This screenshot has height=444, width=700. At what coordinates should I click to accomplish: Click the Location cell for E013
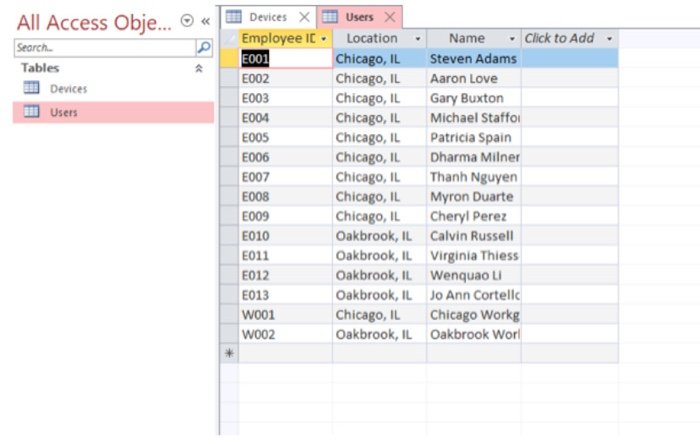click(x=379, y=295)
